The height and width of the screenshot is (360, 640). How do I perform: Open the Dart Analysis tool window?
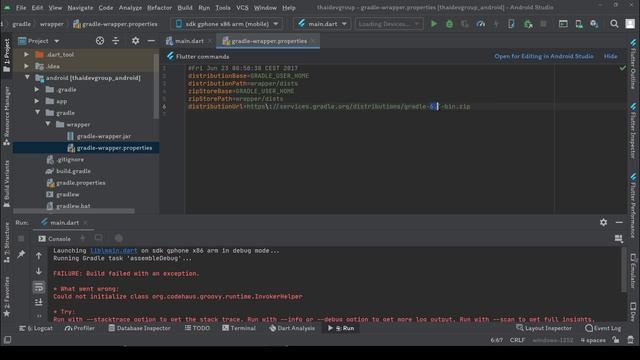pos(292,328)
